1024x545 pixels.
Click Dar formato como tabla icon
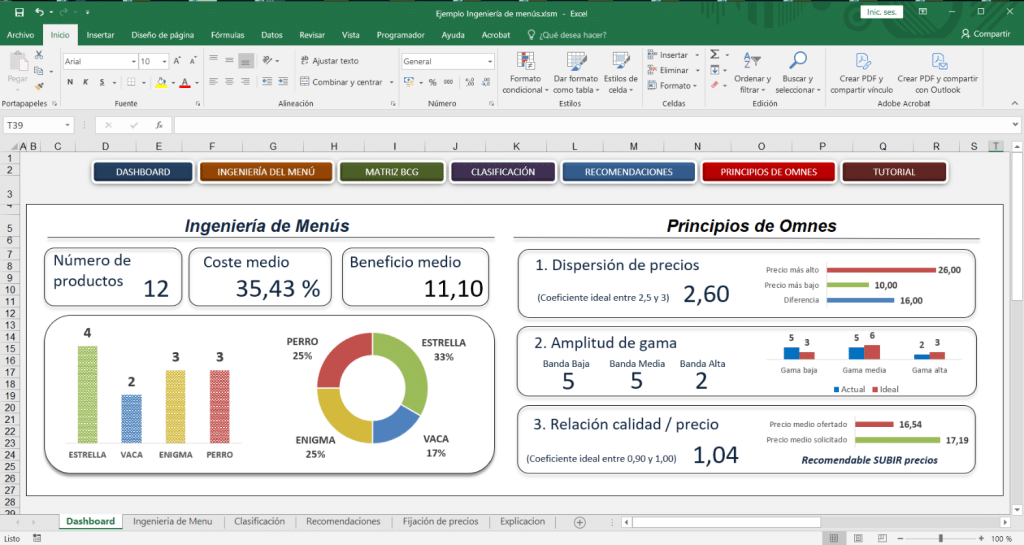[x=576, y=61]
